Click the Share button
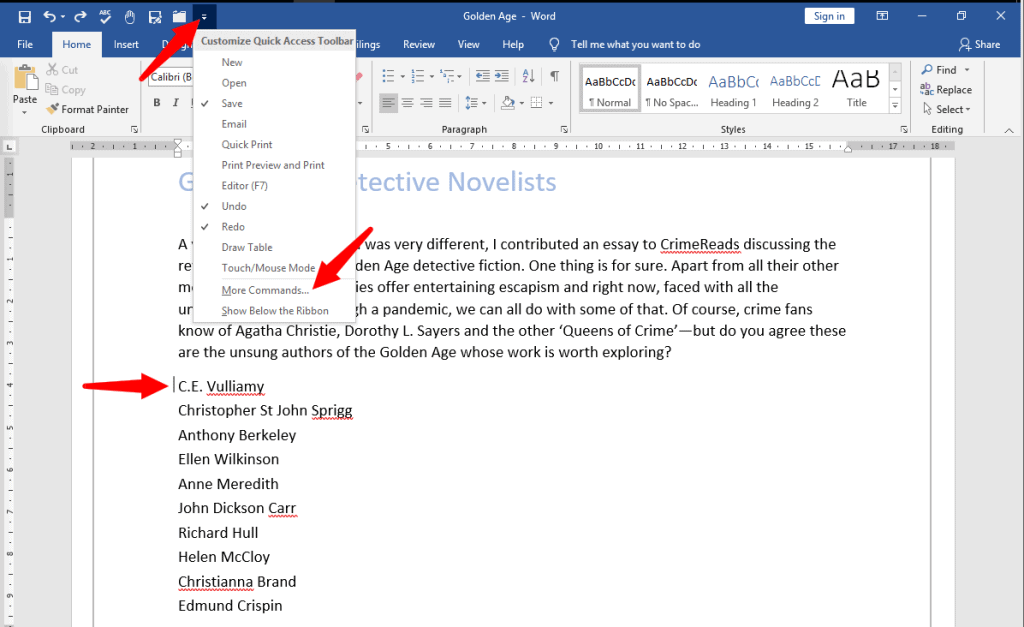 pos(979,44)
